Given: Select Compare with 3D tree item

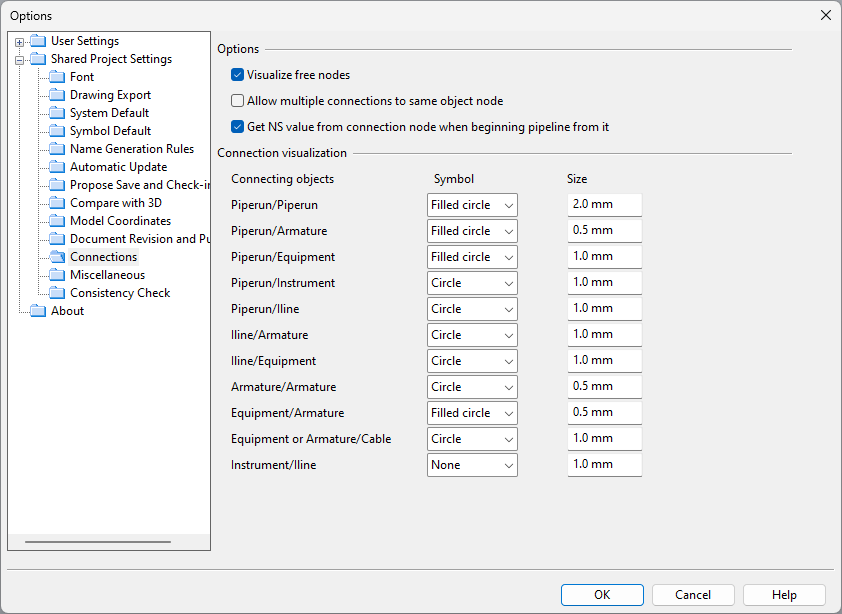Looking at the screenshot, I should [x=115, y=203].
